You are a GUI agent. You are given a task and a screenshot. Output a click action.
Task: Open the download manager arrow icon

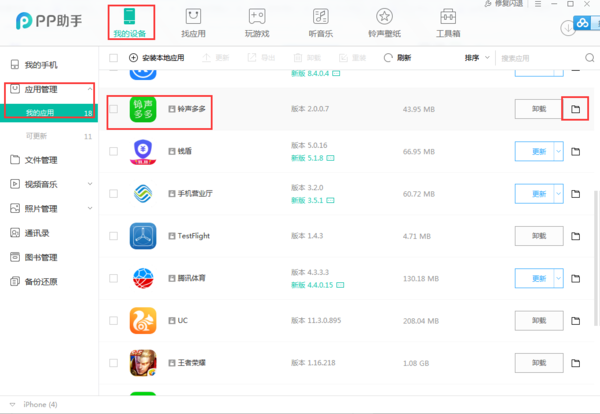point(568,28)
